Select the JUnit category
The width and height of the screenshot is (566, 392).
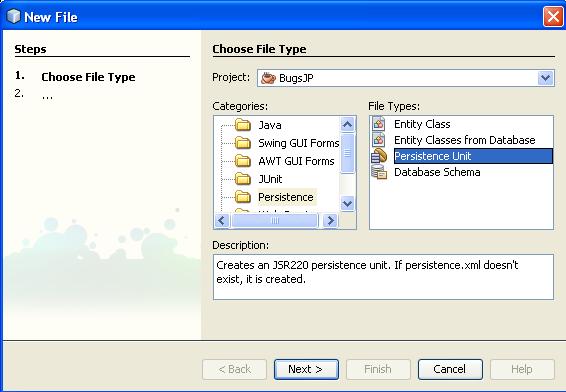(x=270, y=179)
